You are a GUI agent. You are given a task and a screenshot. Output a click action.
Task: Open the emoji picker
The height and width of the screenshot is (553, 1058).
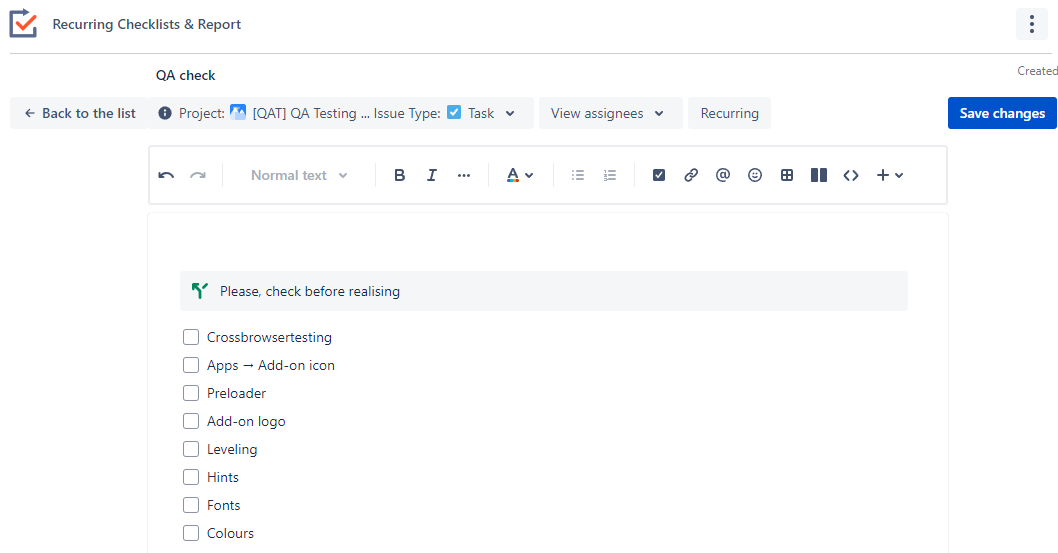755,175
